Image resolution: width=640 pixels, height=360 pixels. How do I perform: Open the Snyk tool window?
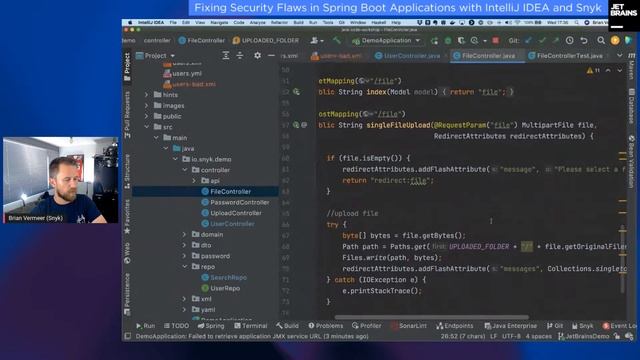pyautogui.click(x=582, y=326)
